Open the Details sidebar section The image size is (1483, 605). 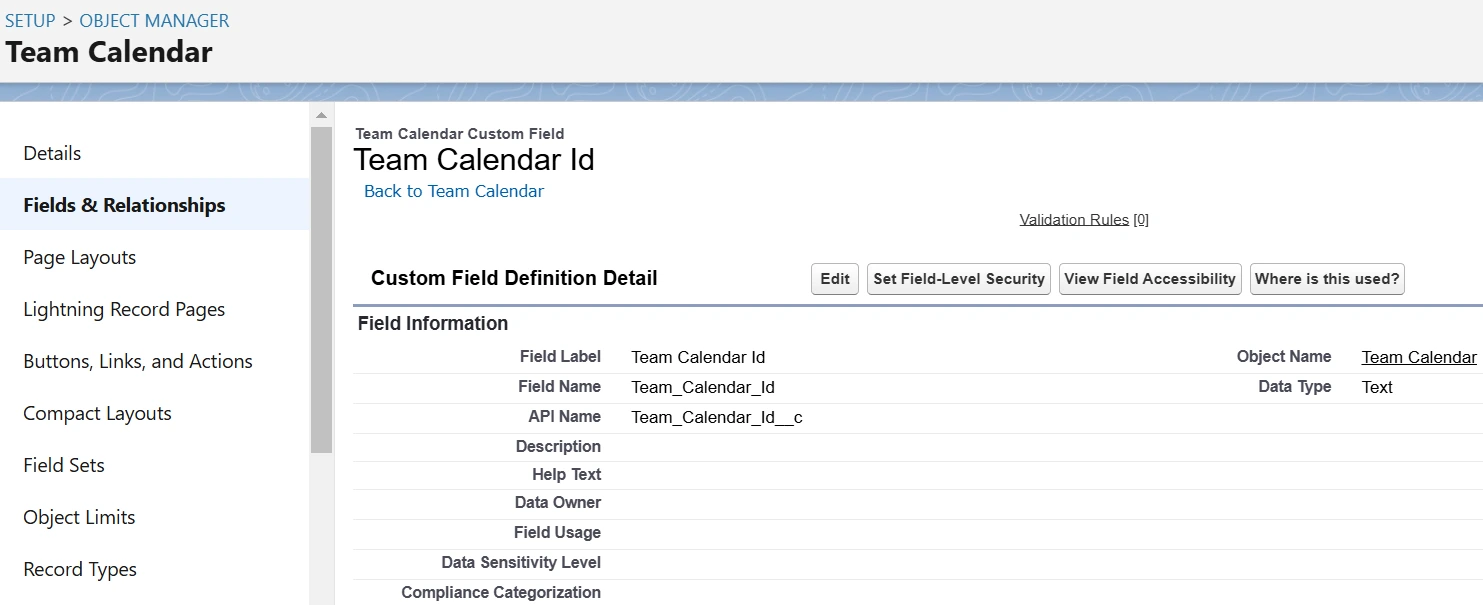[52, 153]
